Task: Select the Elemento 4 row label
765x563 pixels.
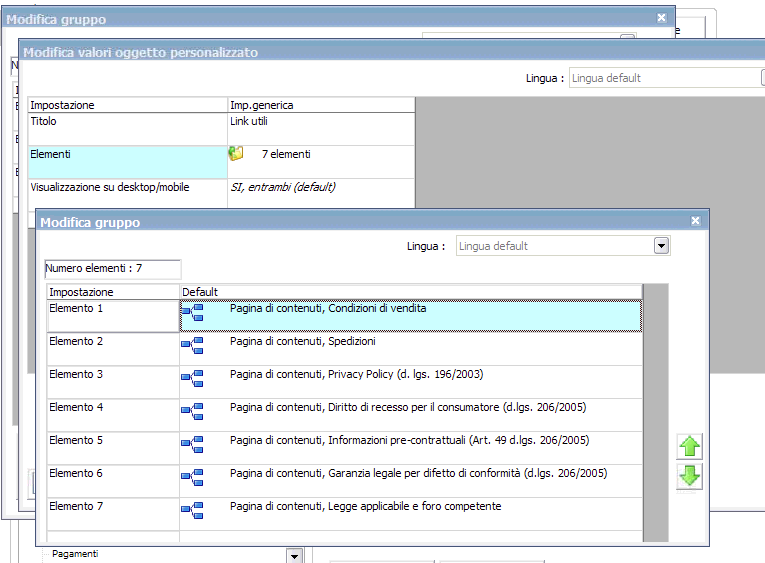Action: coord(76,408)
